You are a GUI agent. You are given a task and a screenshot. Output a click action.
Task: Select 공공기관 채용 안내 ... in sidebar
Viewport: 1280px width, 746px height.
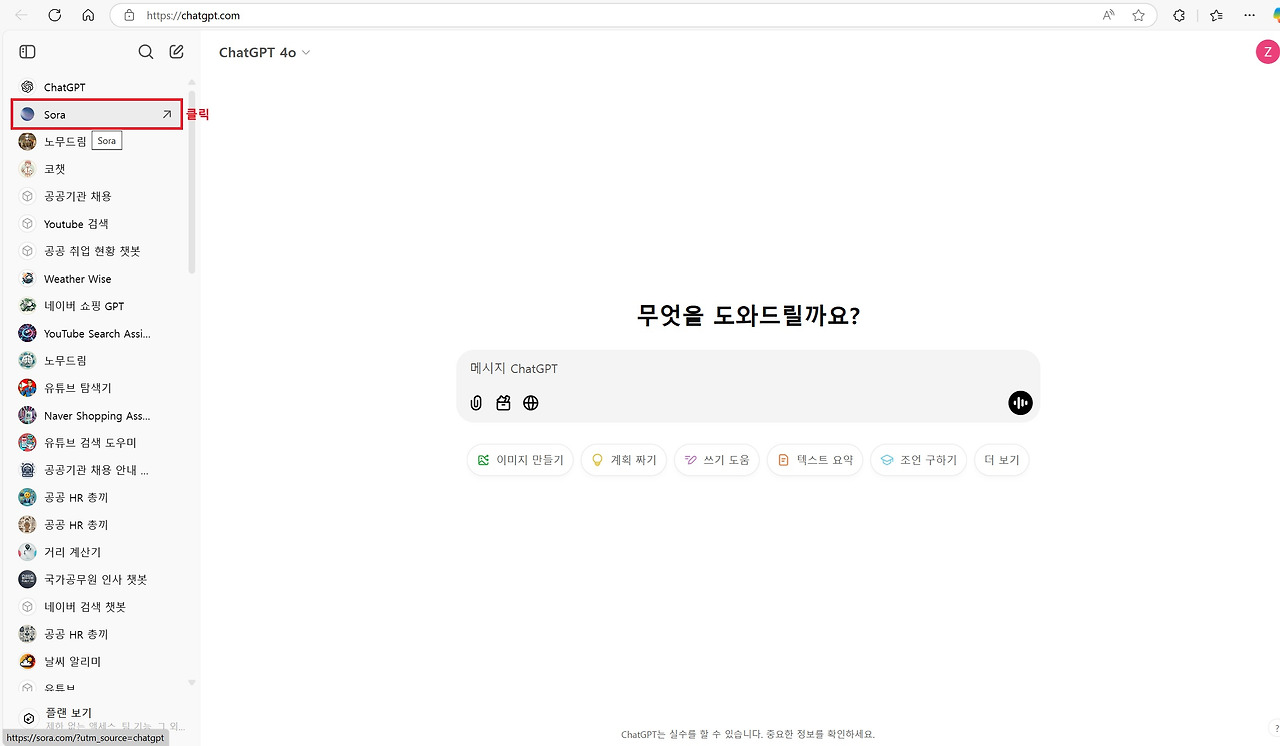[x=98, y=470]
